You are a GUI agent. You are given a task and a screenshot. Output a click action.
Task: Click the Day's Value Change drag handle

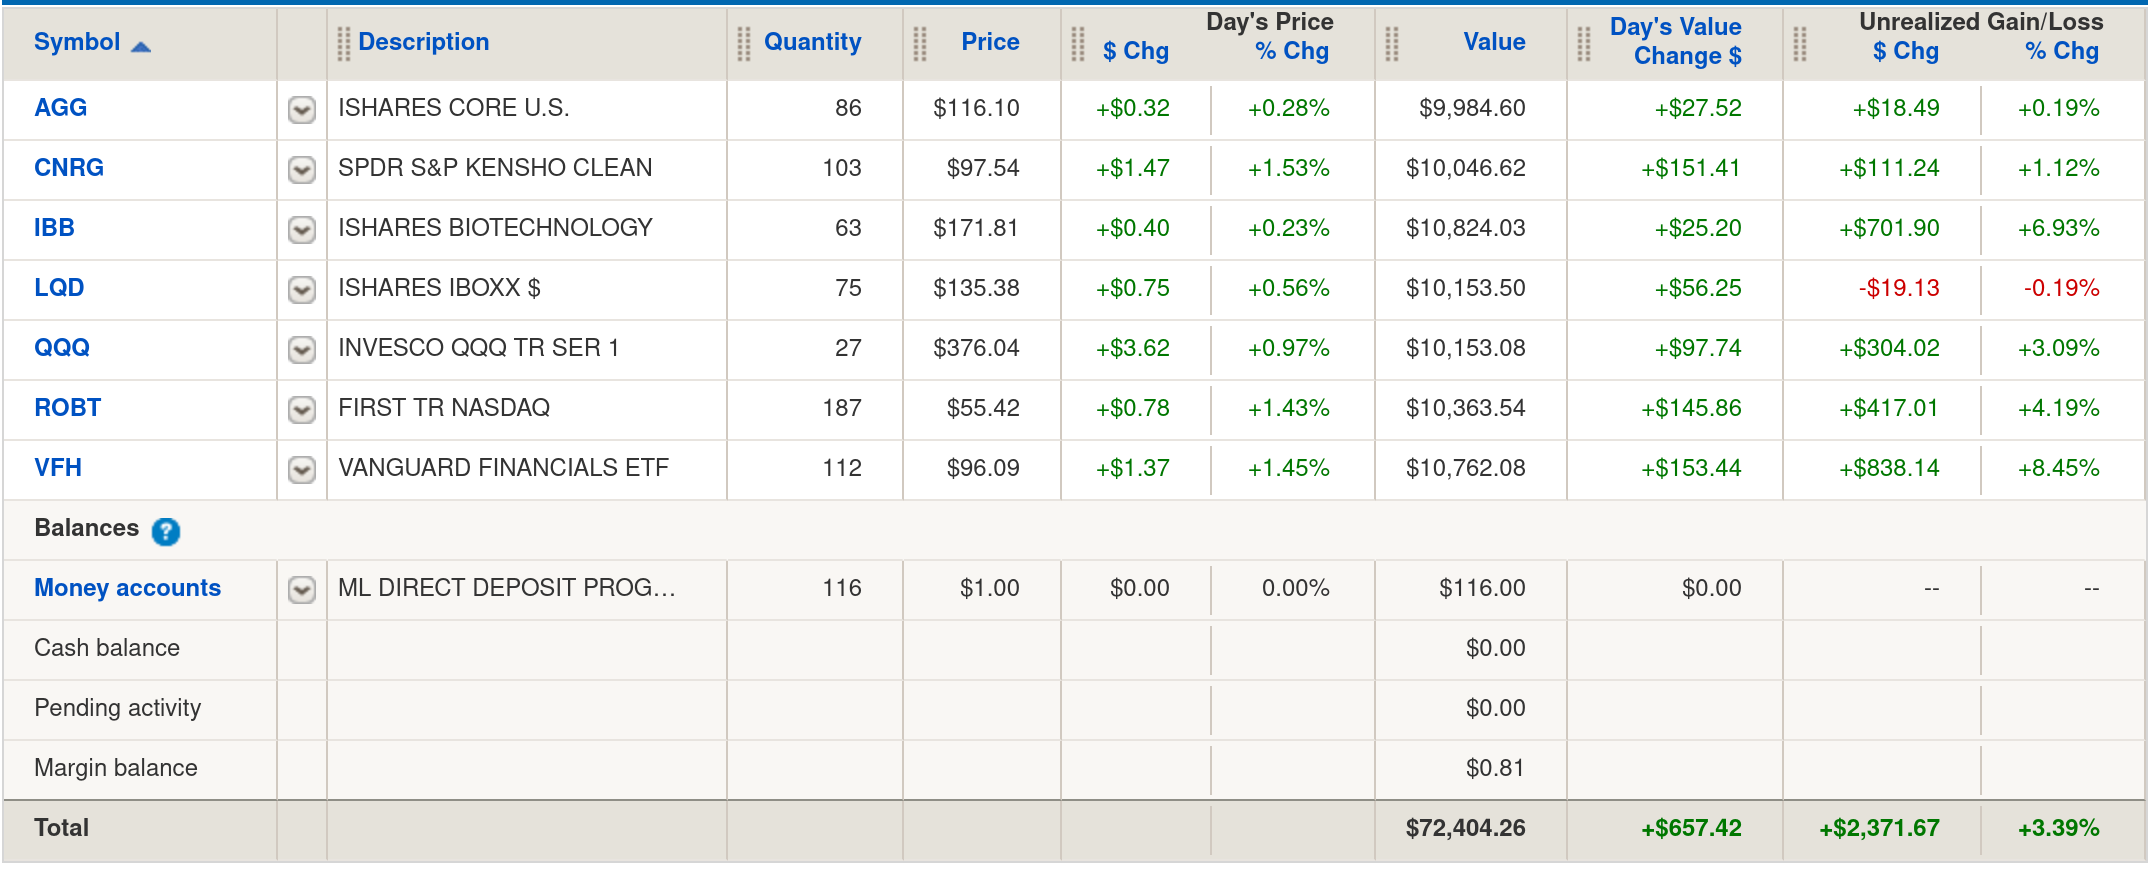[1584, 43]
